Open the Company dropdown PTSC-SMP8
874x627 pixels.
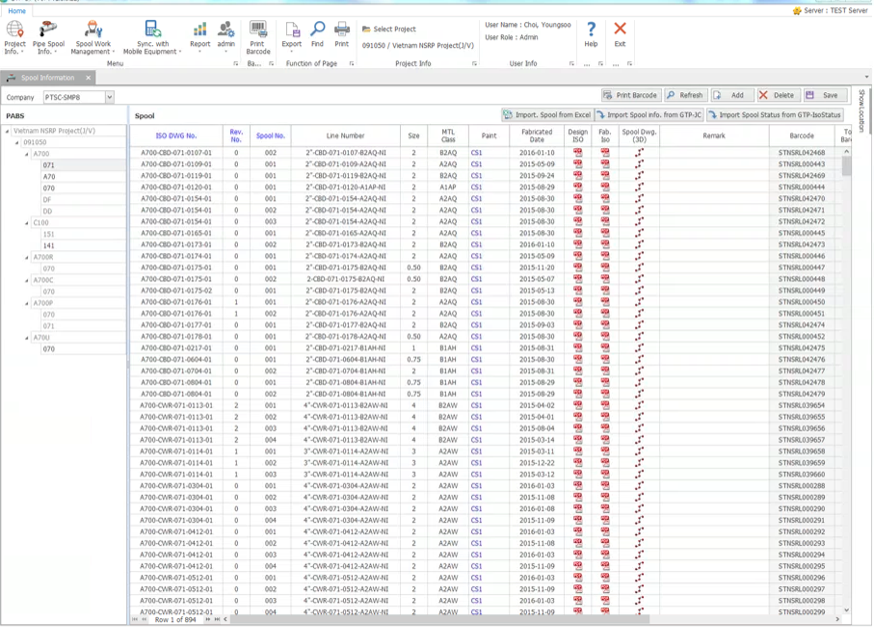coord(109,97)
